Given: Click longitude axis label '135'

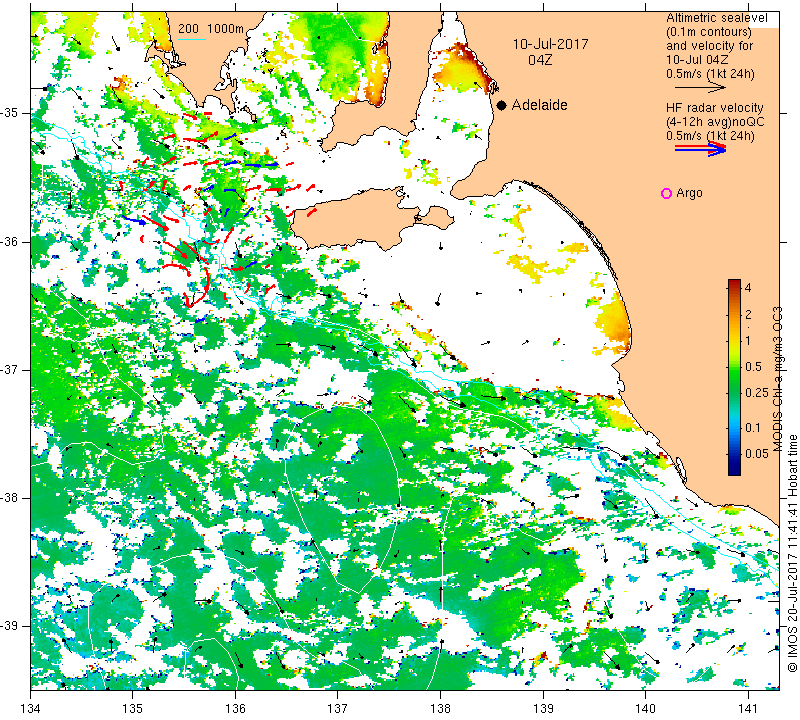Looking at the screenshot, I should point(133,709).
